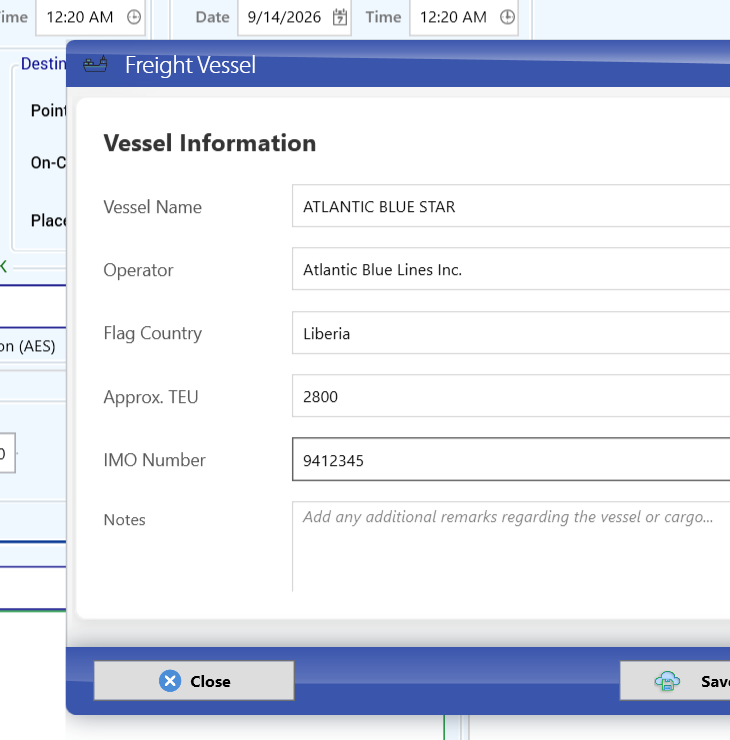Viewport: 730px width, 740px height.
Task: Click the (AES) text in background window
Action: coord(37,346)
